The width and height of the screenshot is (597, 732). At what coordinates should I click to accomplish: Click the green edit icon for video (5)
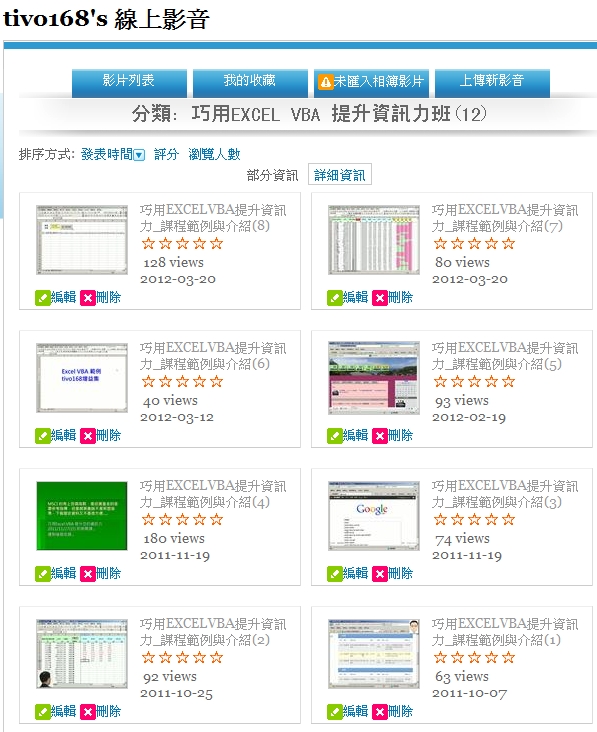click(335, 436)
